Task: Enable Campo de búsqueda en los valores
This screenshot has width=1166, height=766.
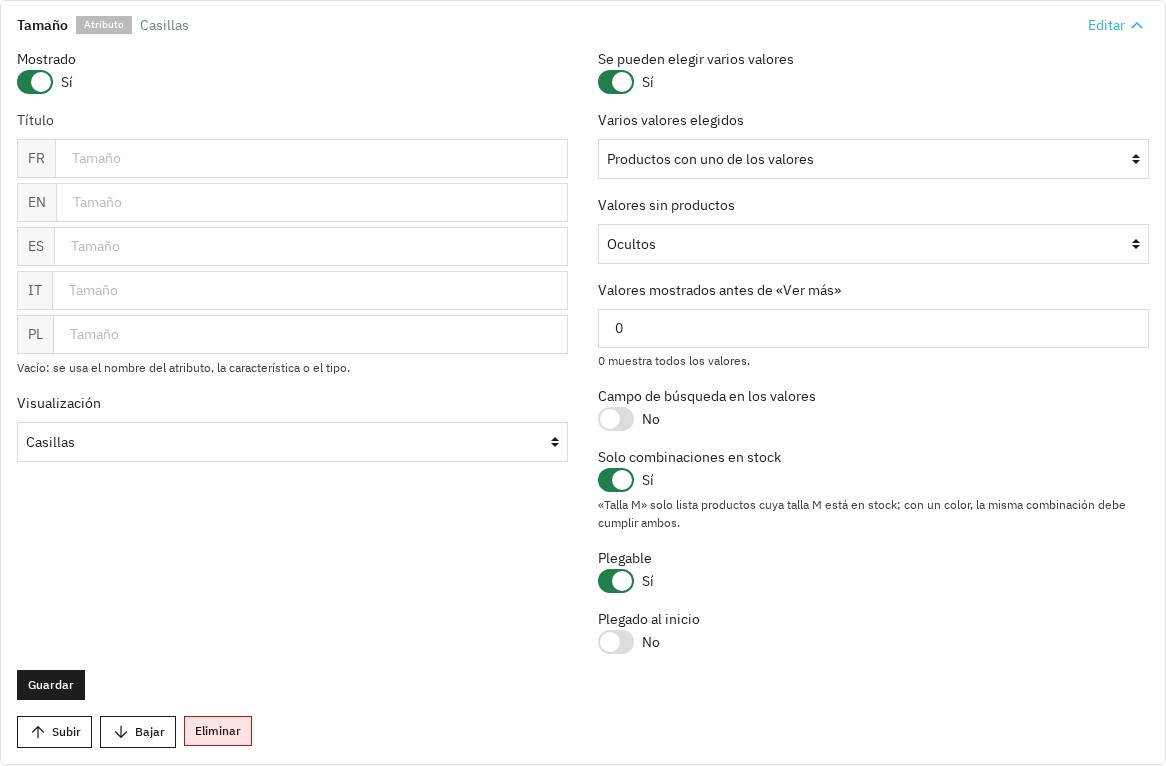Action: pos(616,419)
